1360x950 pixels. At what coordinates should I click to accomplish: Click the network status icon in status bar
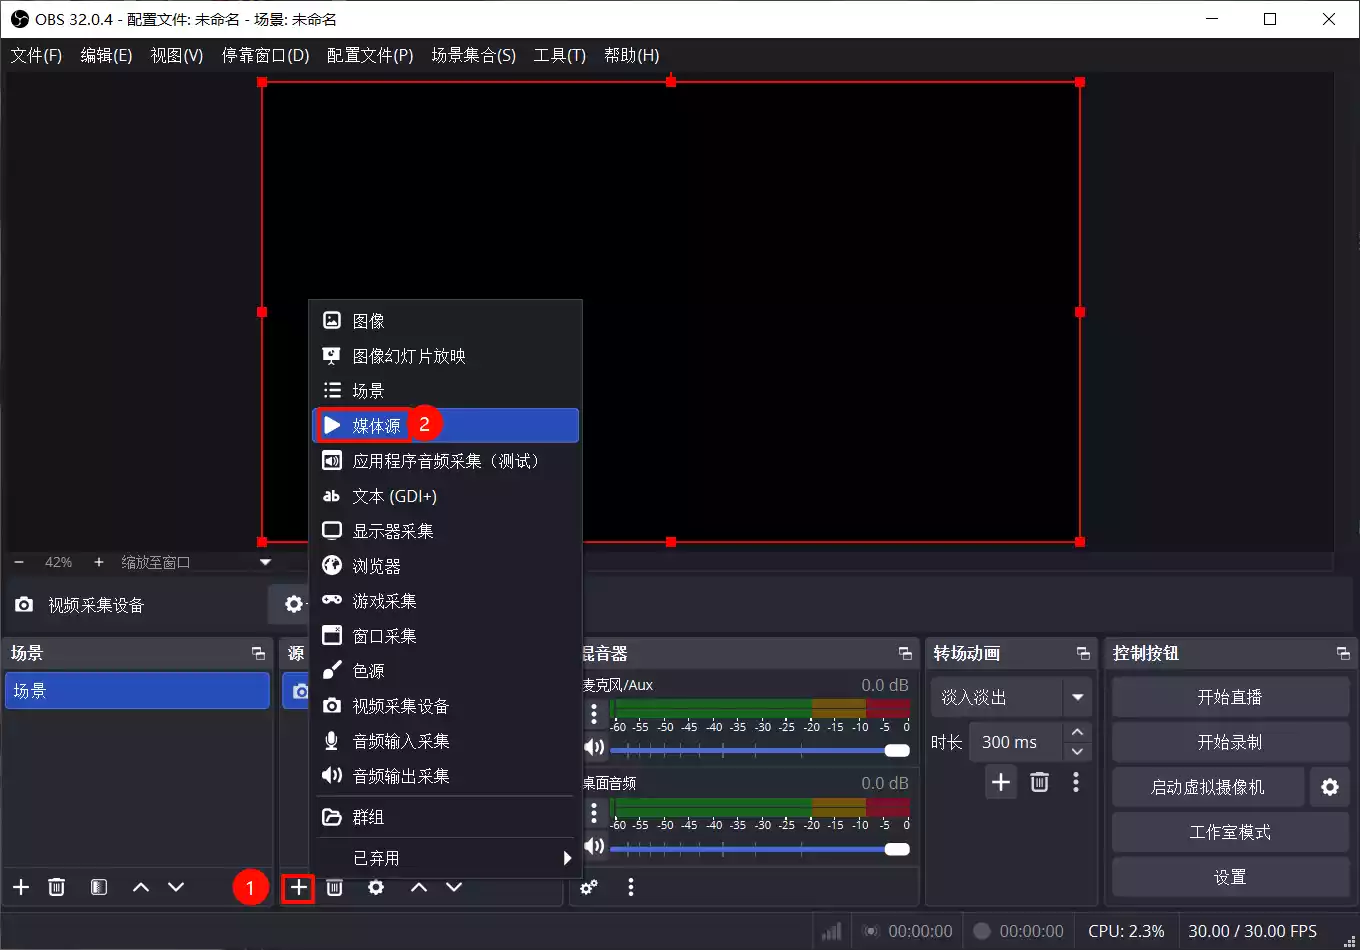(x=830, y=930)
